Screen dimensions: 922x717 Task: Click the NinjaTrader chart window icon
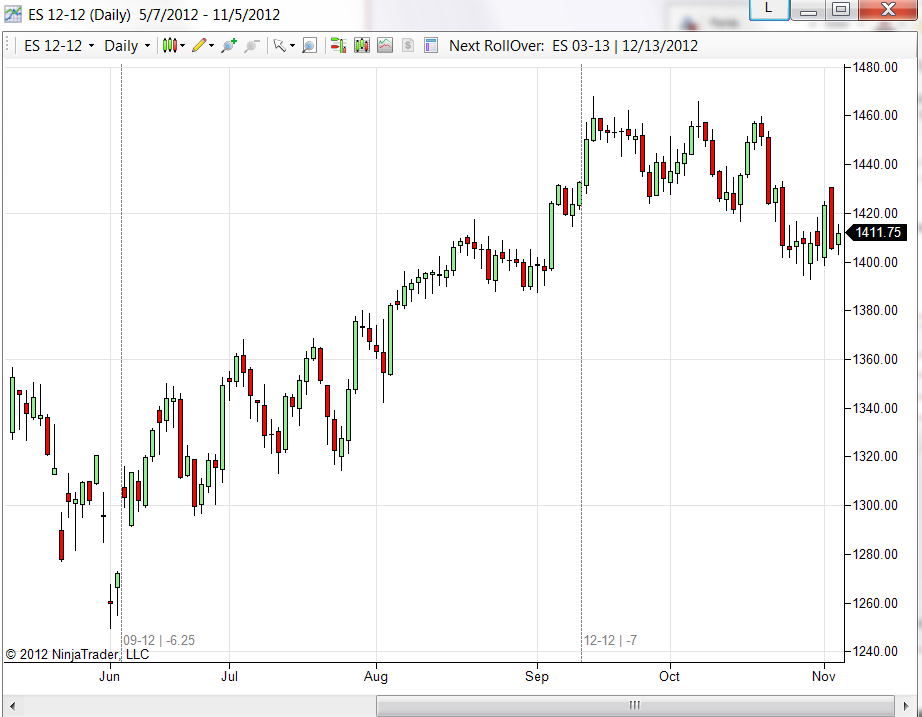coord(12,14)
